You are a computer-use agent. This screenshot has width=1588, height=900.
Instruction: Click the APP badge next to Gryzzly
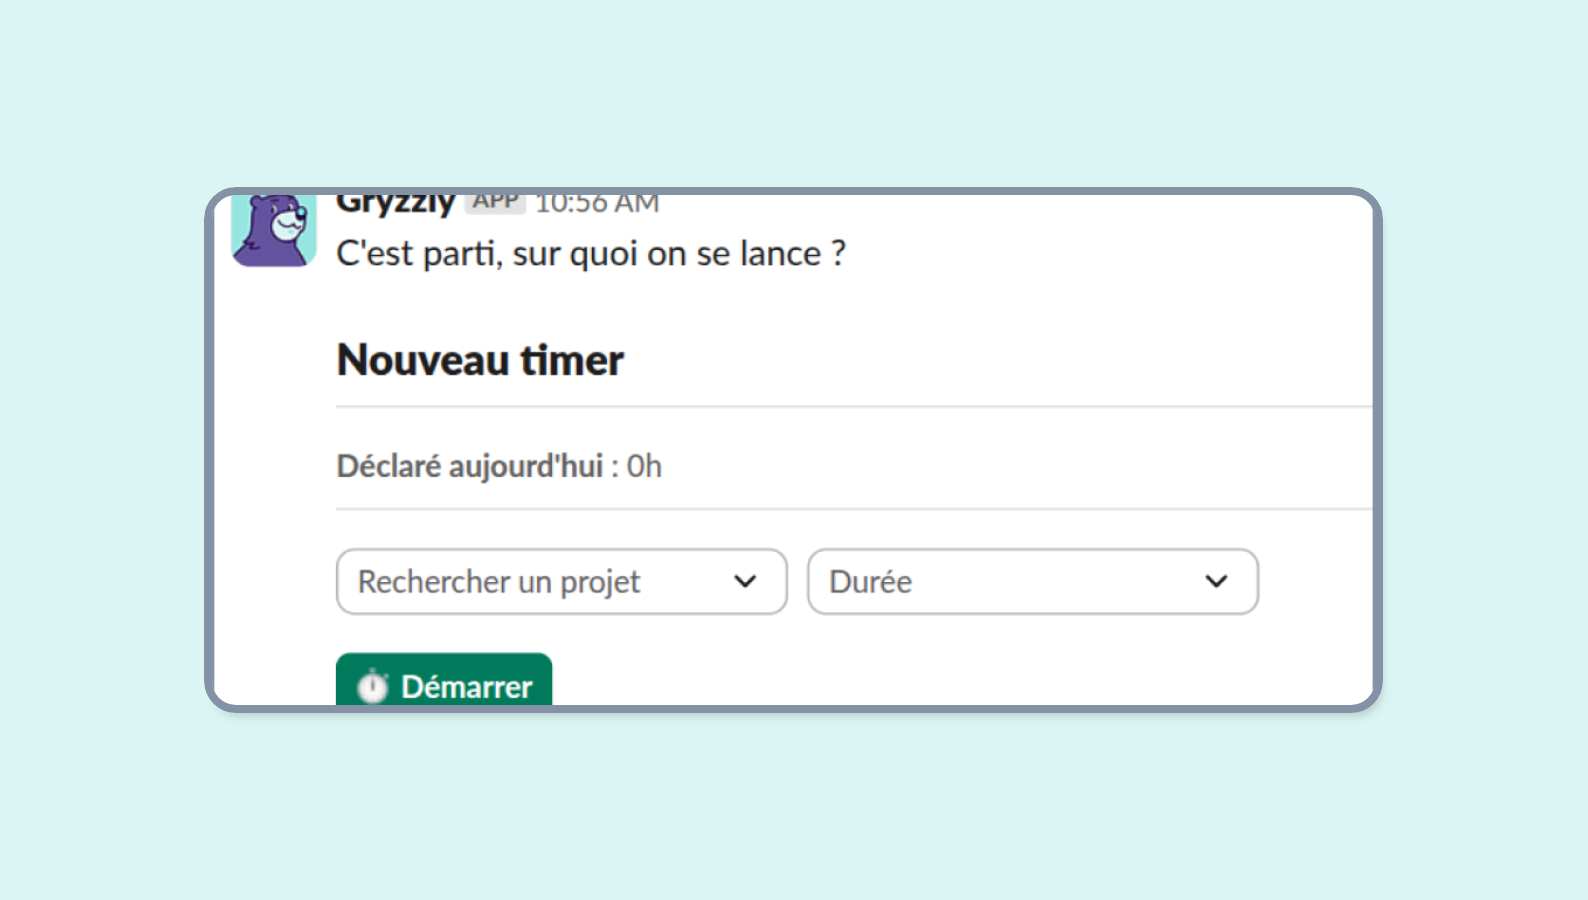[496, 202]
